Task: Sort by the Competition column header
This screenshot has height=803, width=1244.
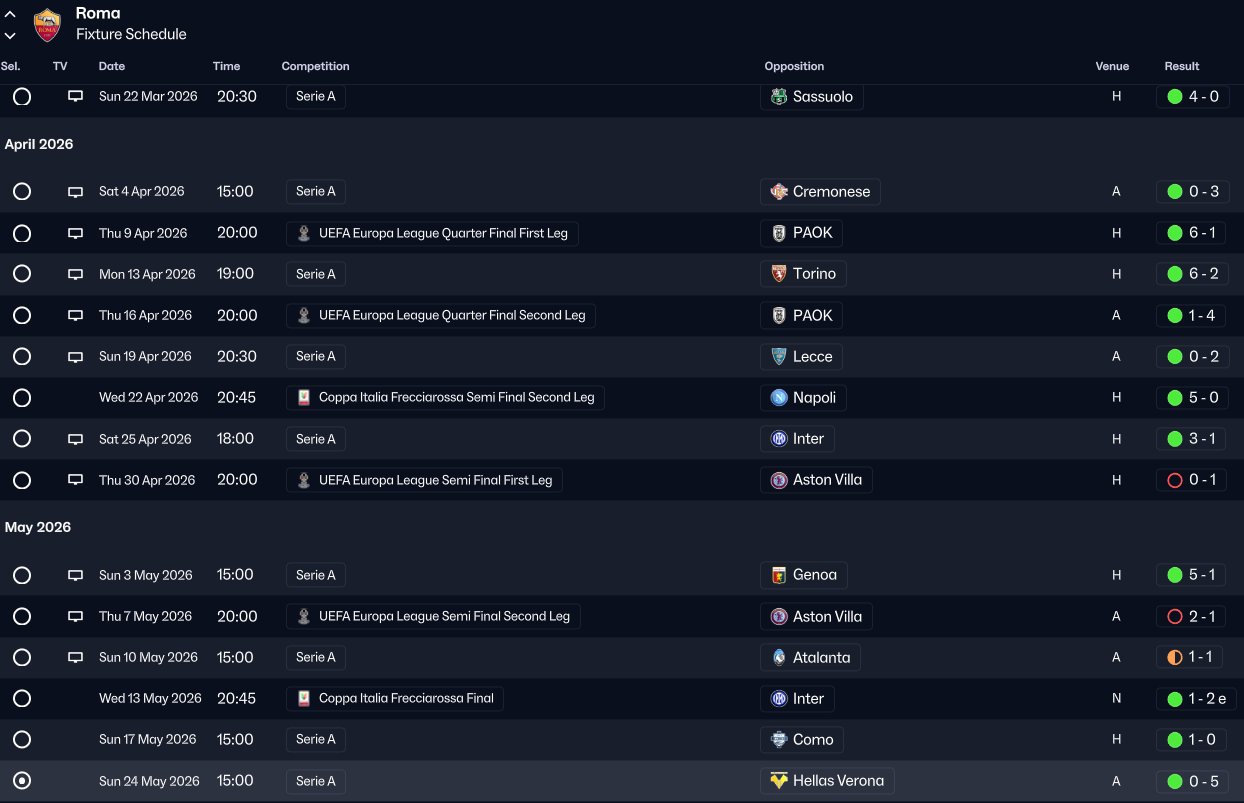Action: point(315,66)
